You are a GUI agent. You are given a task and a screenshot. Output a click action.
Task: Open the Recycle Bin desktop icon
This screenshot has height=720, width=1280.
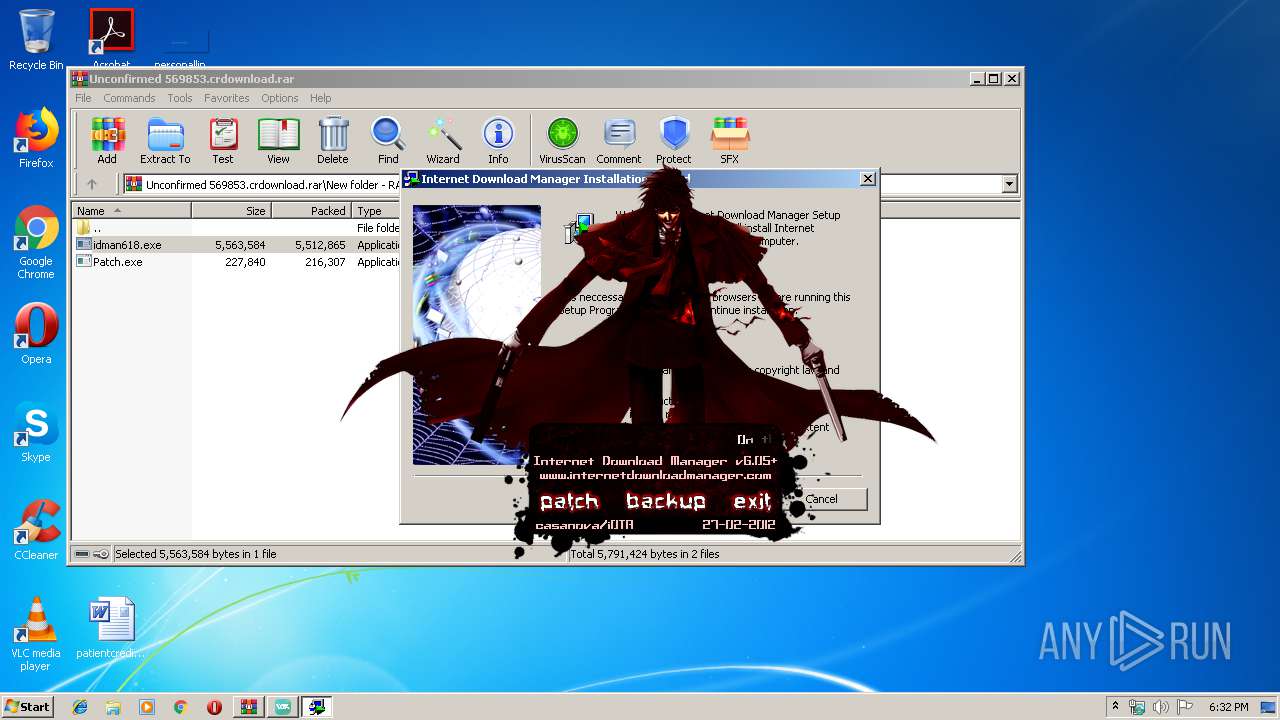(x=36, y=40)
